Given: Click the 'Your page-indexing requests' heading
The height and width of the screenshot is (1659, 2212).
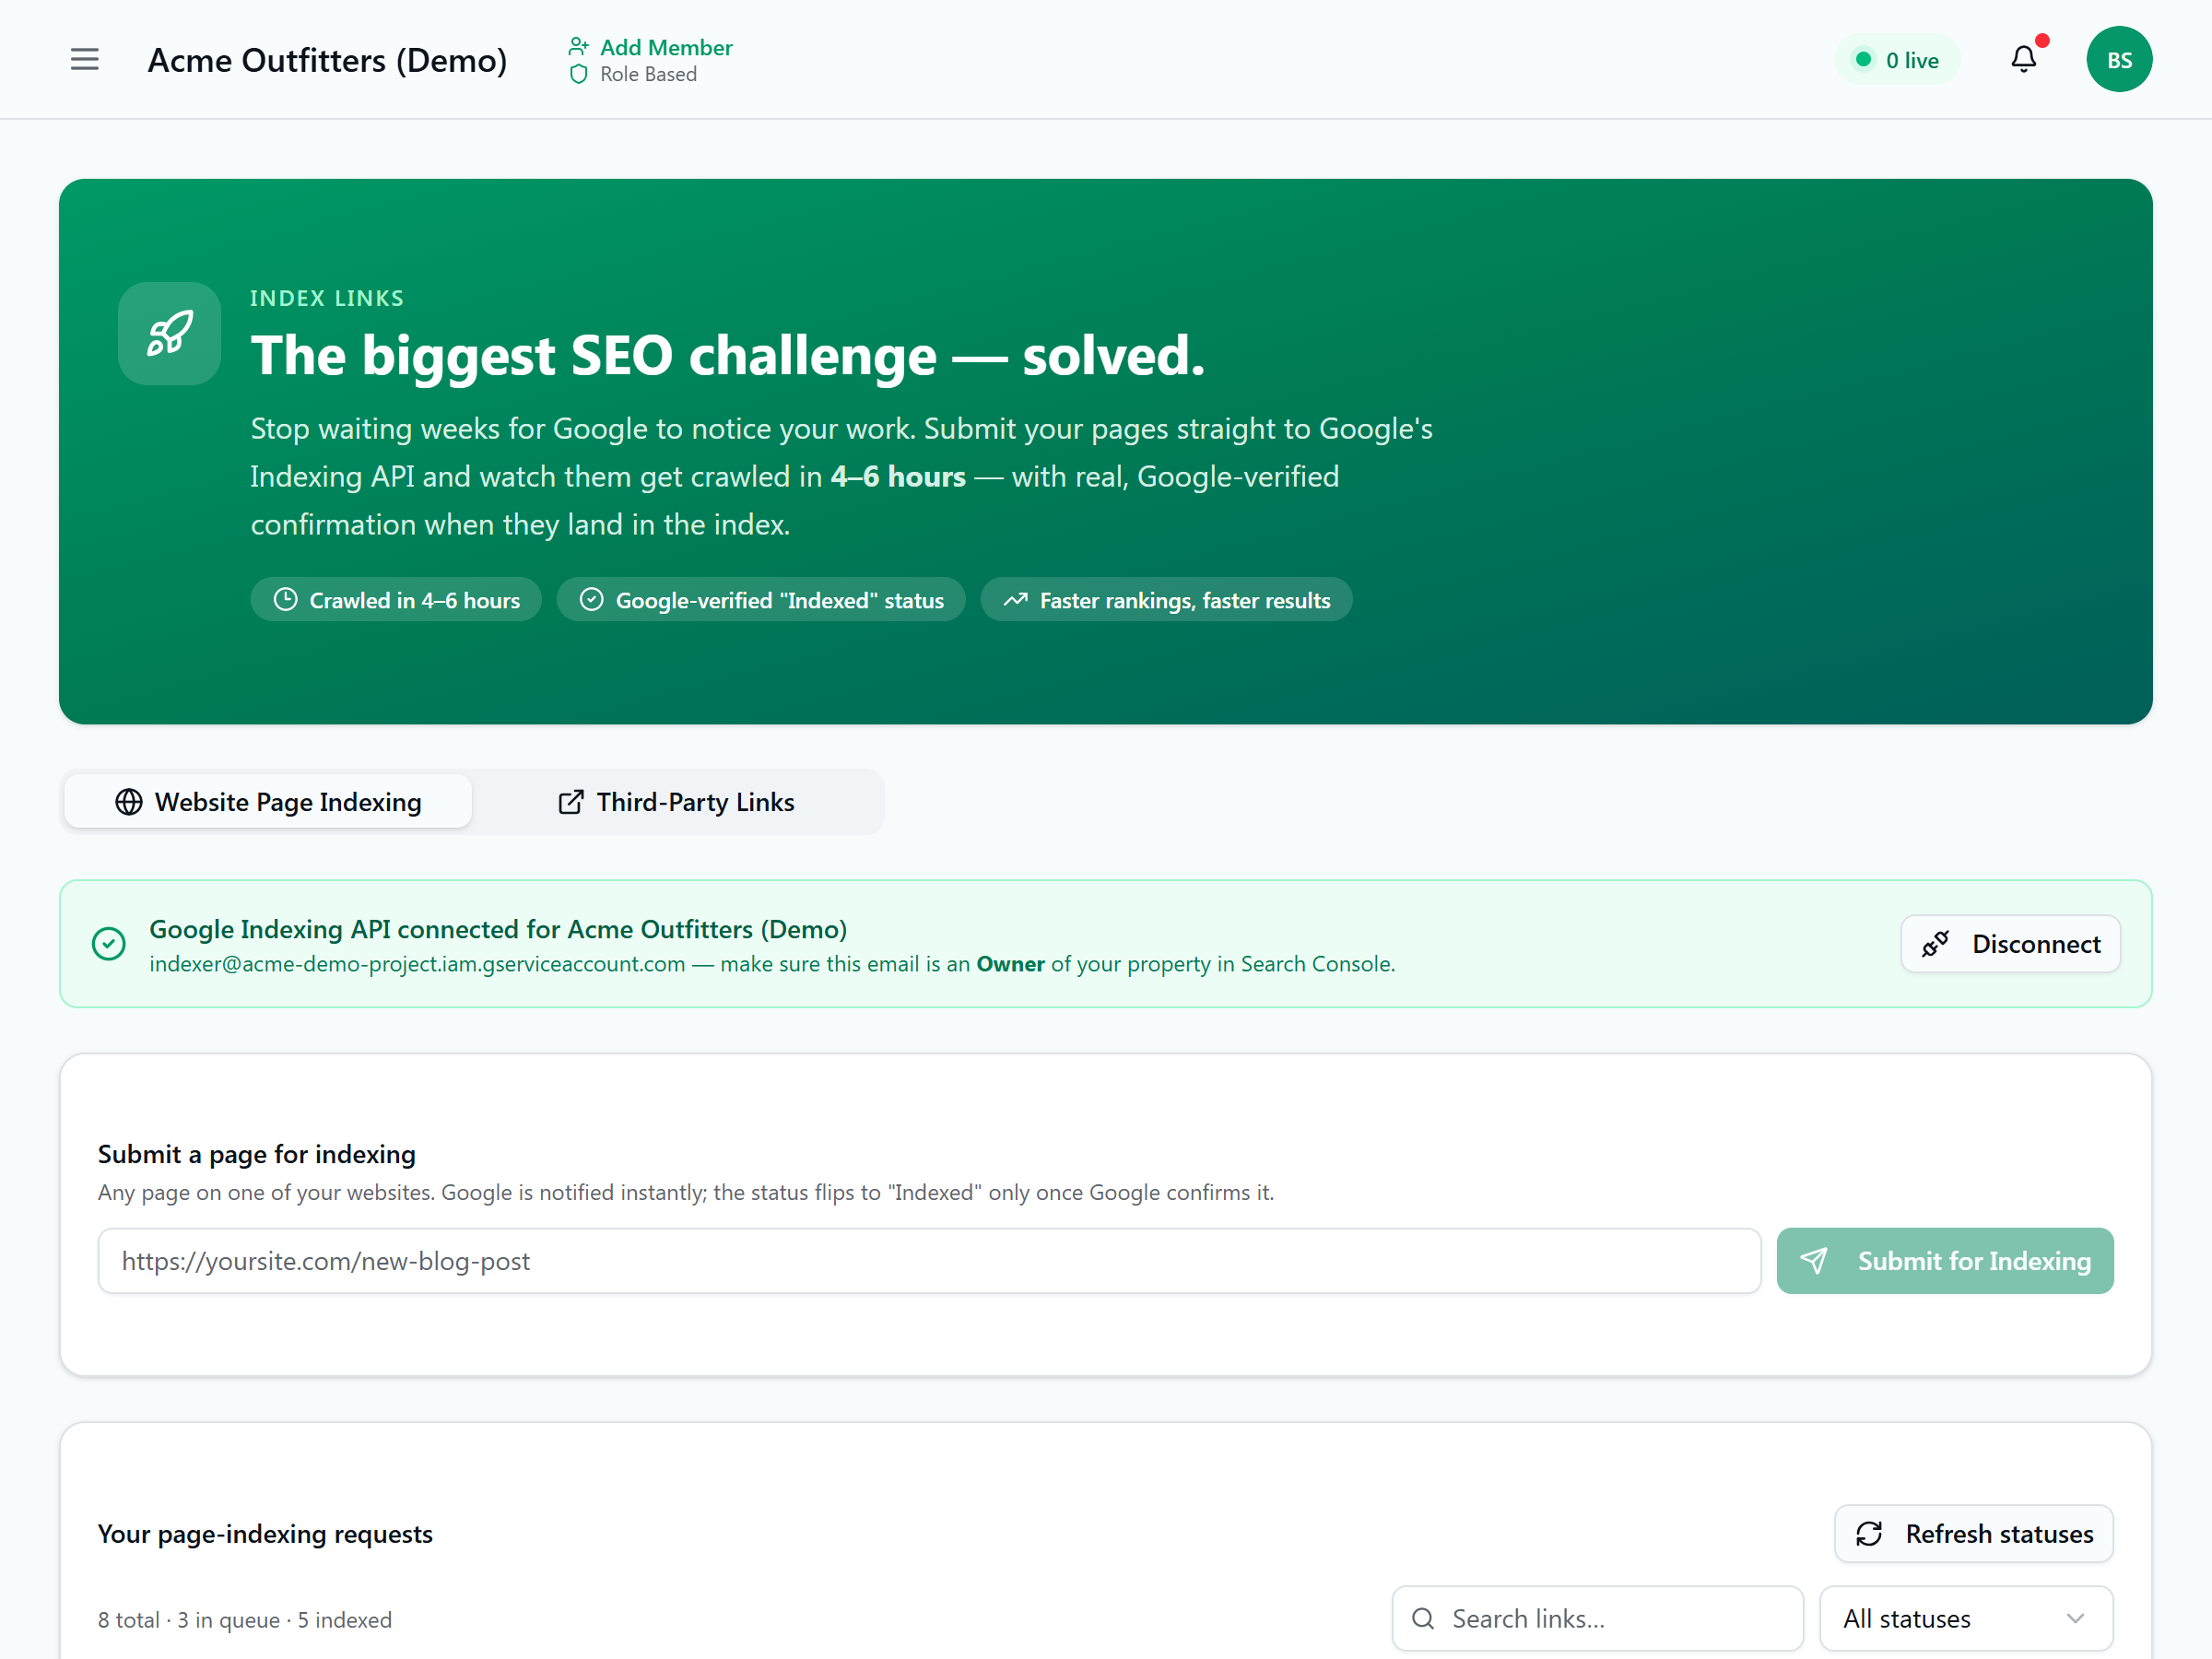Looking at the screenshot, I should 265,1534.
